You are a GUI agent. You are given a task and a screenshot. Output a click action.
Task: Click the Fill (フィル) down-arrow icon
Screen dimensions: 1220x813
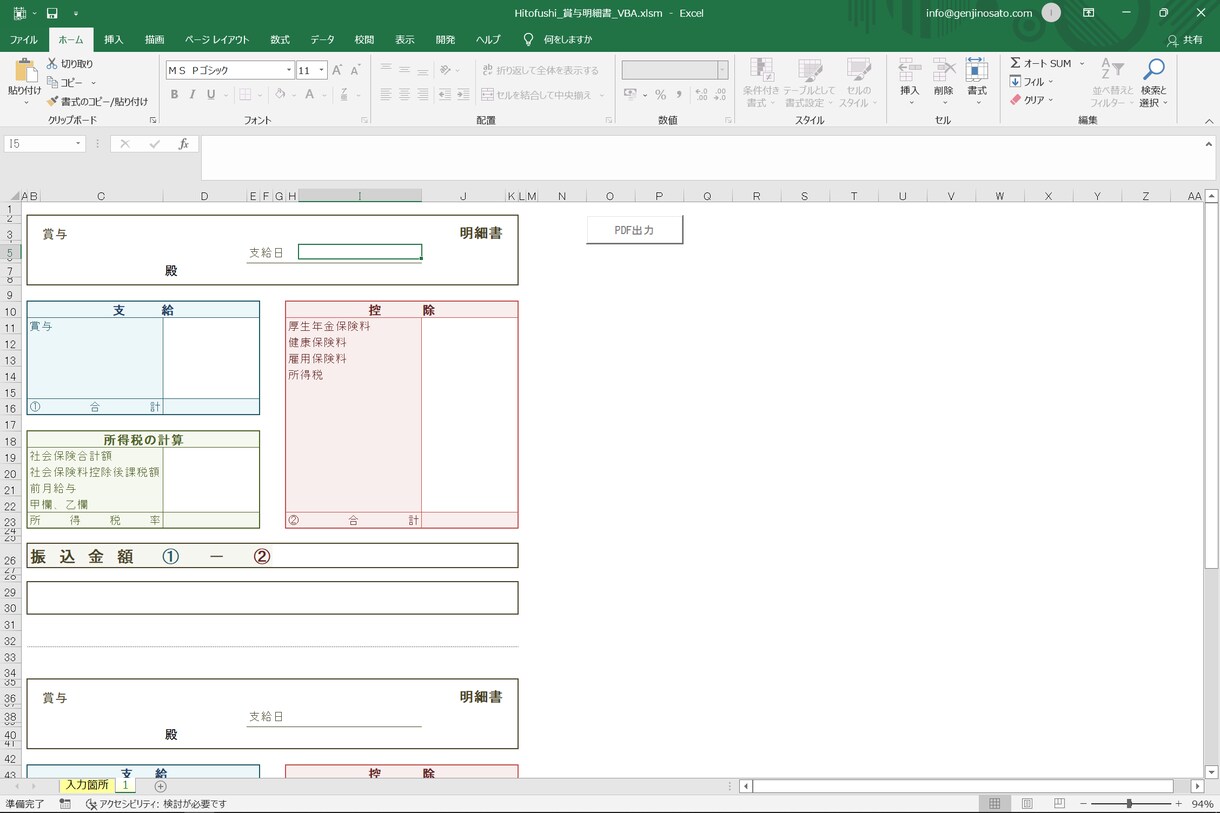pyautogui.click(x=1015, y=82)
